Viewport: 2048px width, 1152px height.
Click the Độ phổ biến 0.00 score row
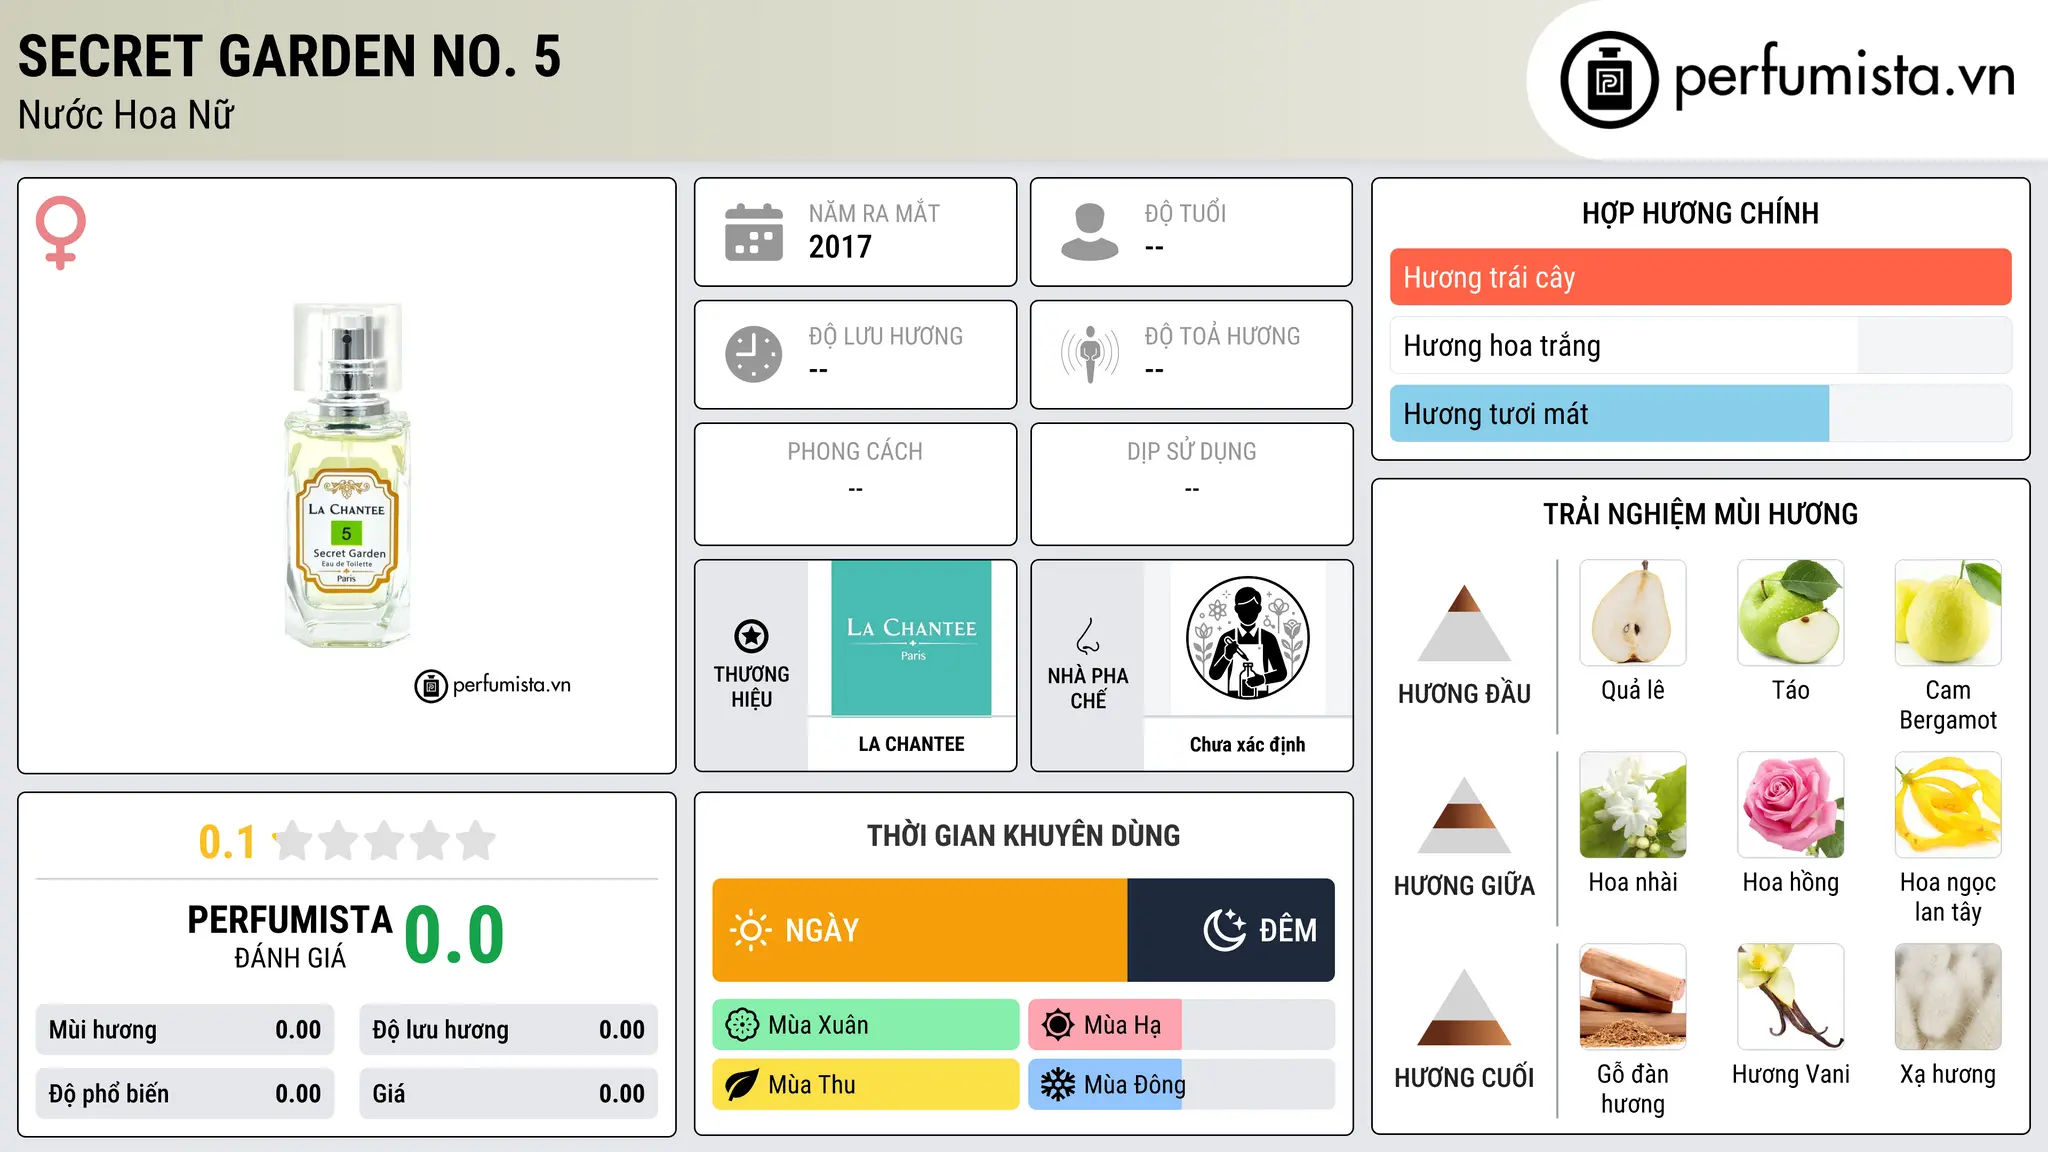[x=185, y=1094]
